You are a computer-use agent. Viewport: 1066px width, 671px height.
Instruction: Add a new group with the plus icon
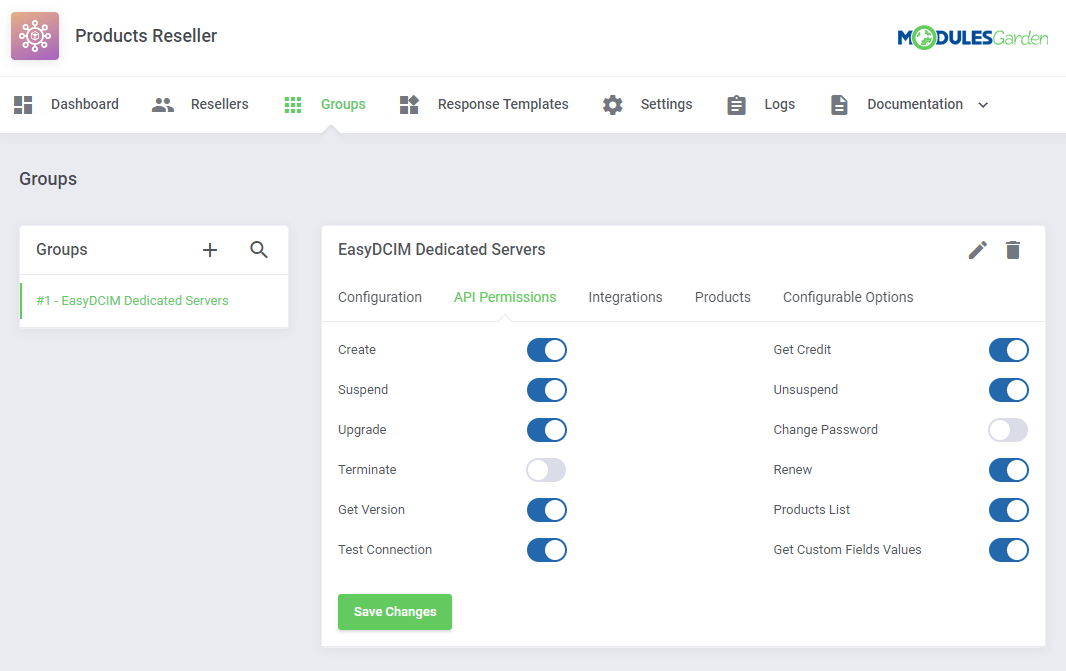coord(209,250)
